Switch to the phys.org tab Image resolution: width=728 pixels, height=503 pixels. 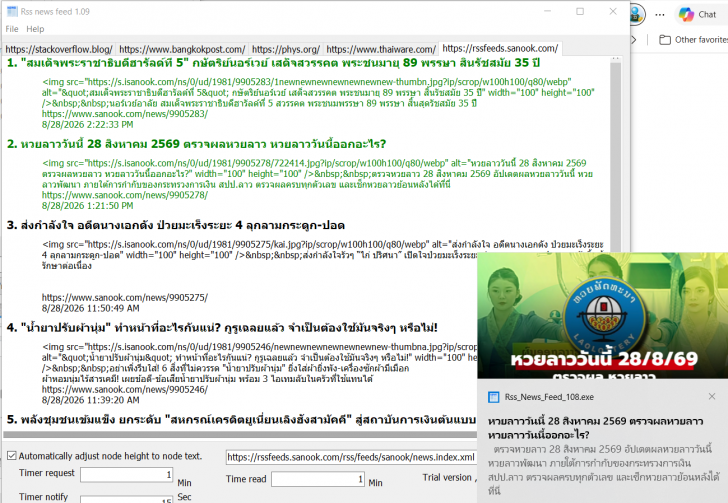pos(286,49)
